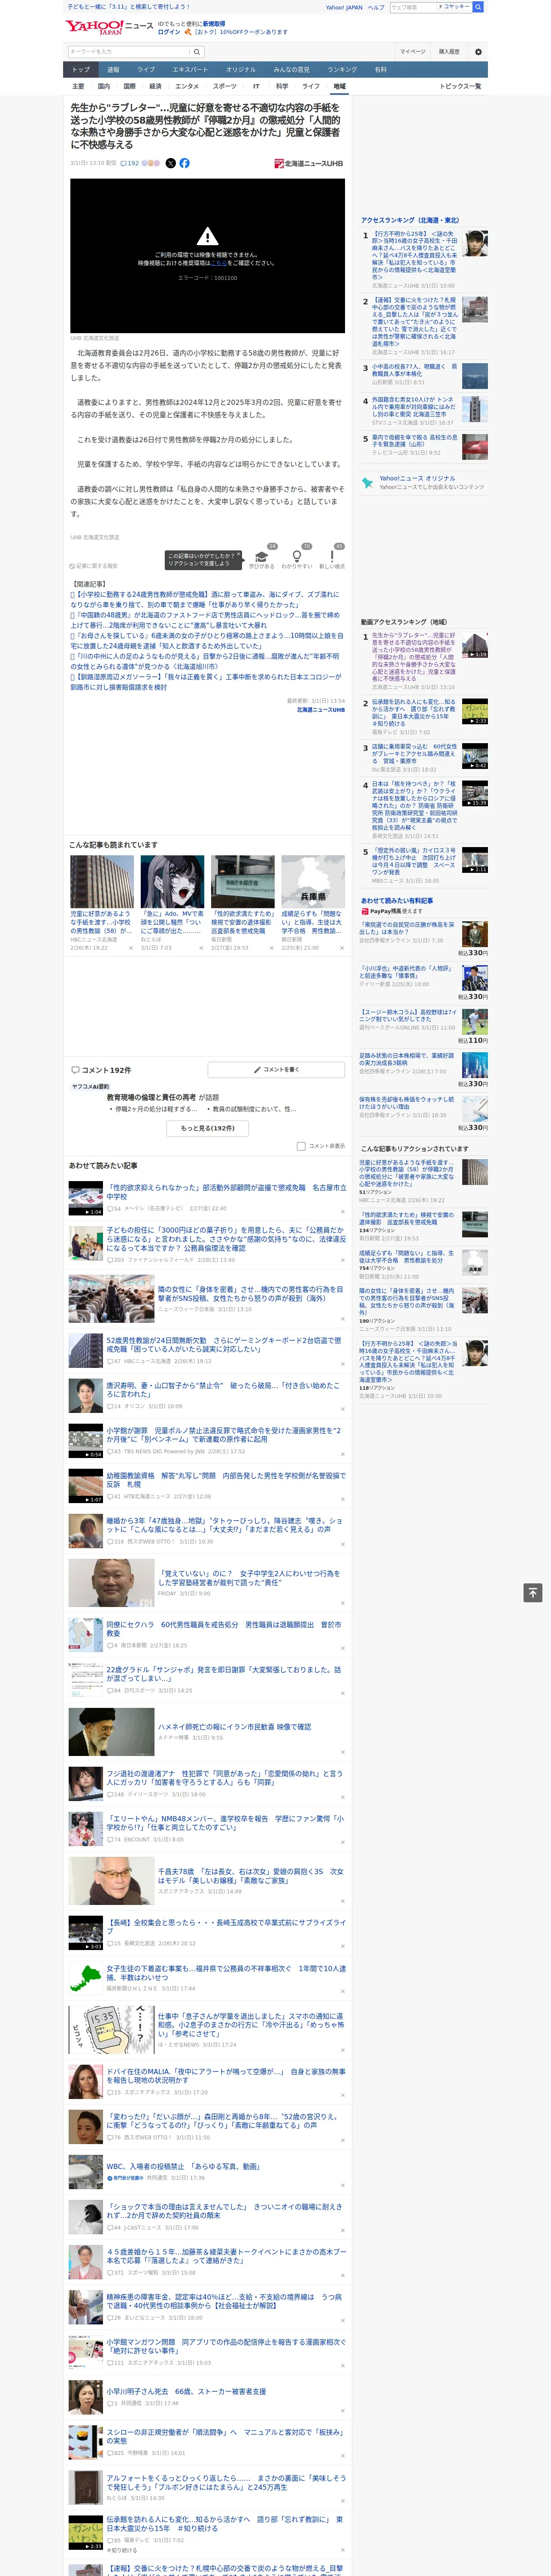React with わかりやすい lightbulb icon
The image size is (551, 2576).
click(x=297, y=557)
